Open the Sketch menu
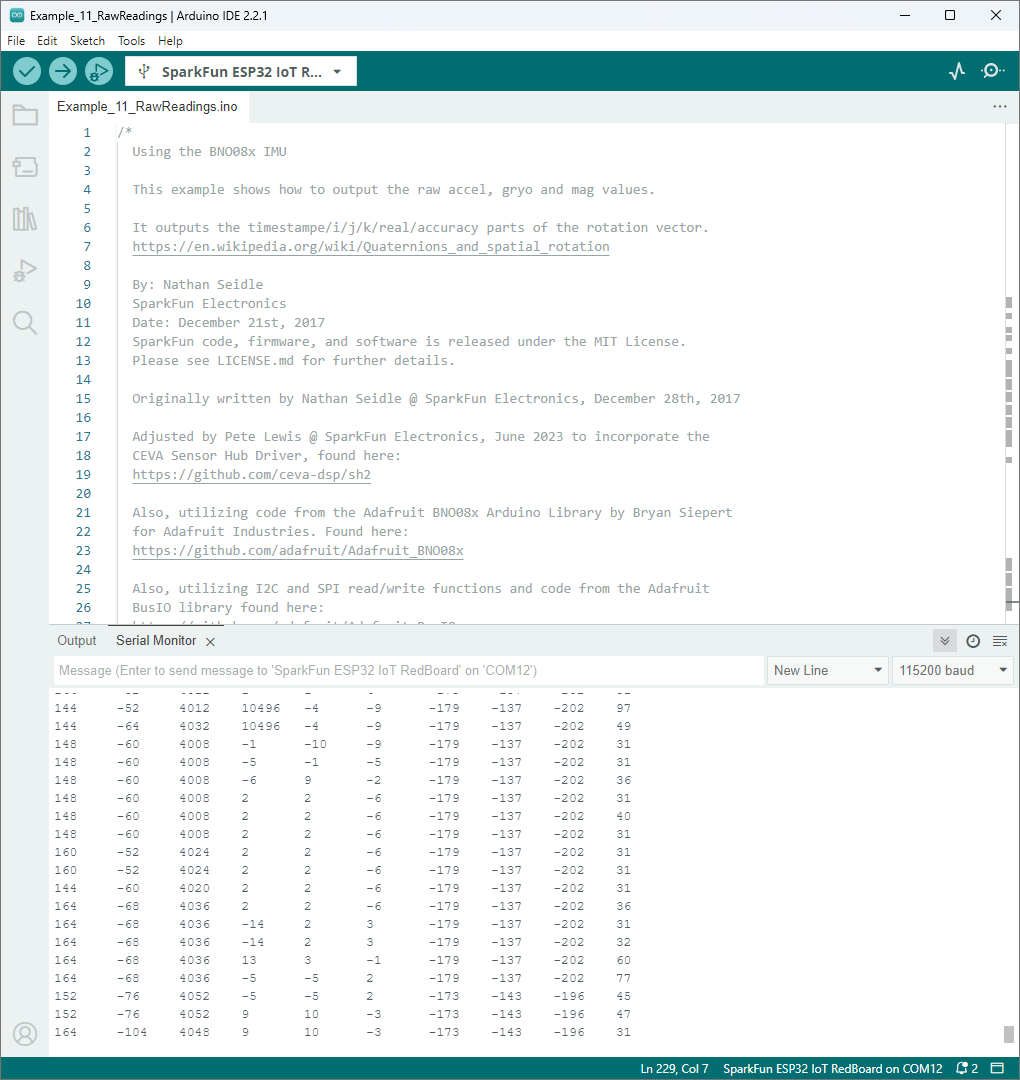 coord(87,41)
